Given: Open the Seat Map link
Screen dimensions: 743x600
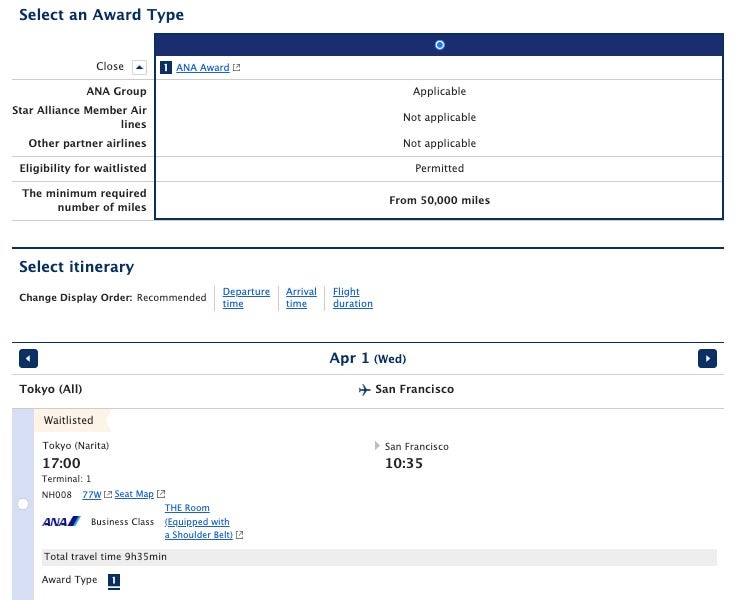Looking at the screenshot, I should point(134,494).
